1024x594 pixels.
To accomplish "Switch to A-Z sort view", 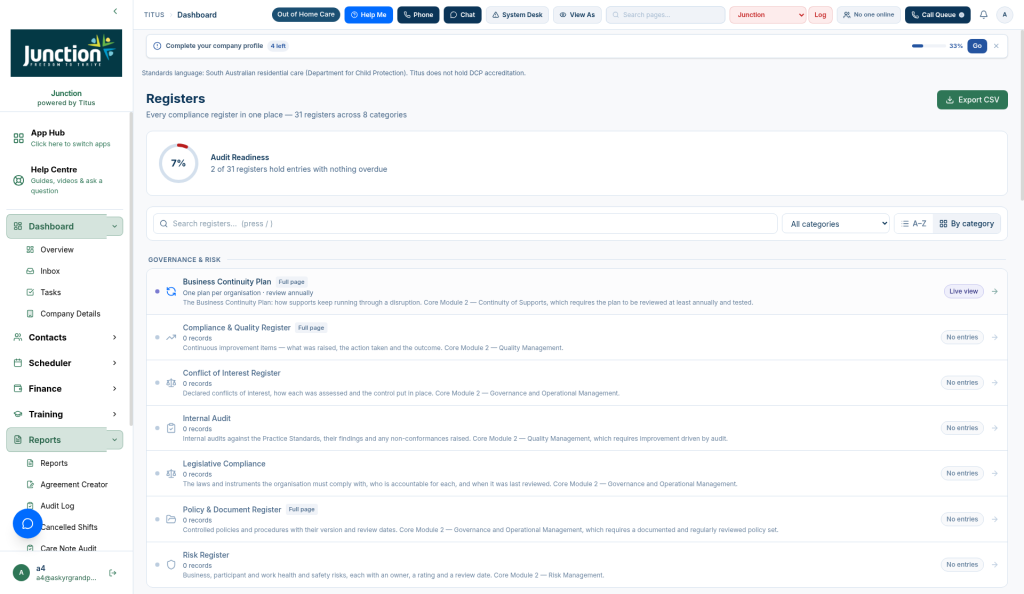I will [914, 223].
